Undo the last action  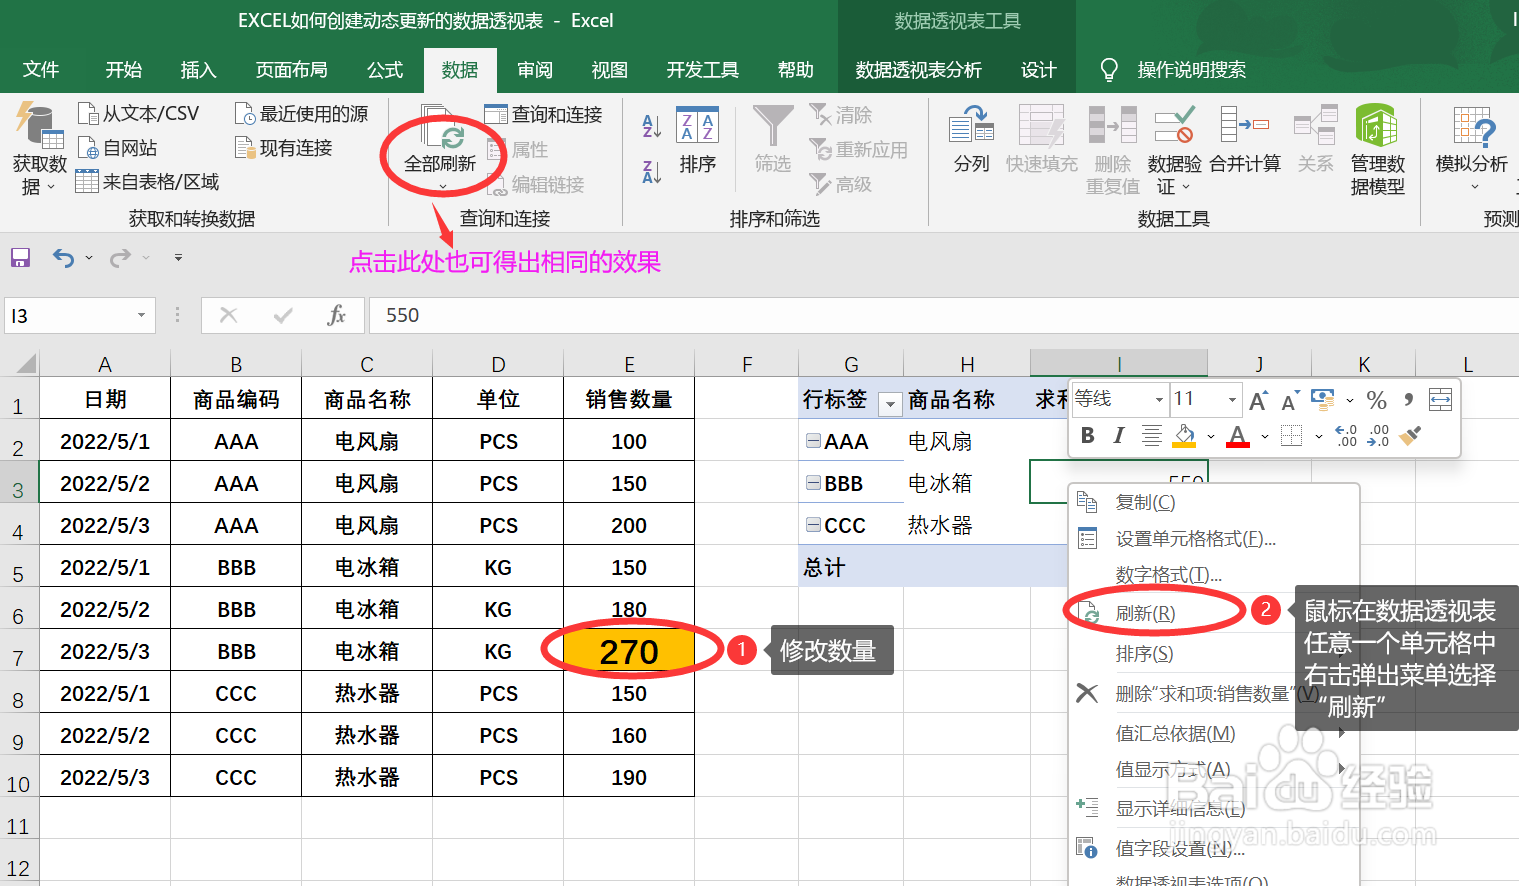pos(63,258)
